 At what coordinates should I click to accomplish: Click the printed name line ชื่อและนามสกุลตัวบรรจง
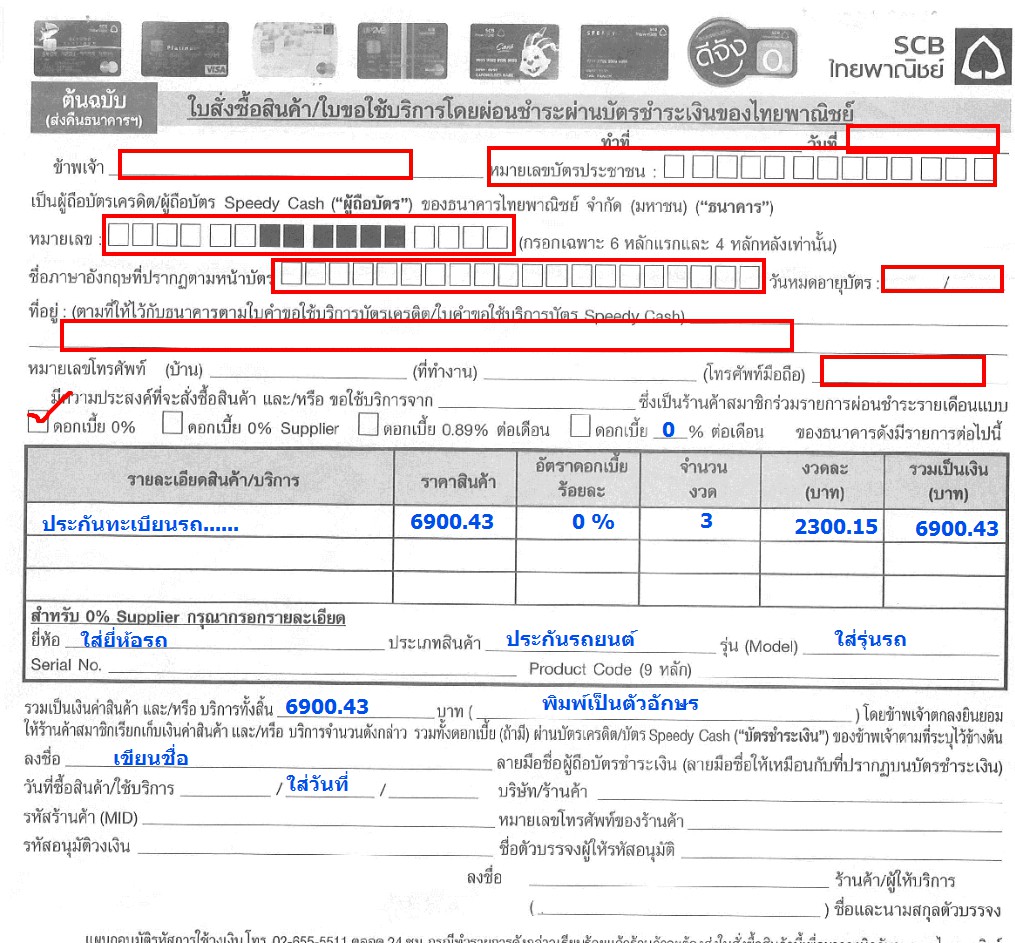coord(678,909)
